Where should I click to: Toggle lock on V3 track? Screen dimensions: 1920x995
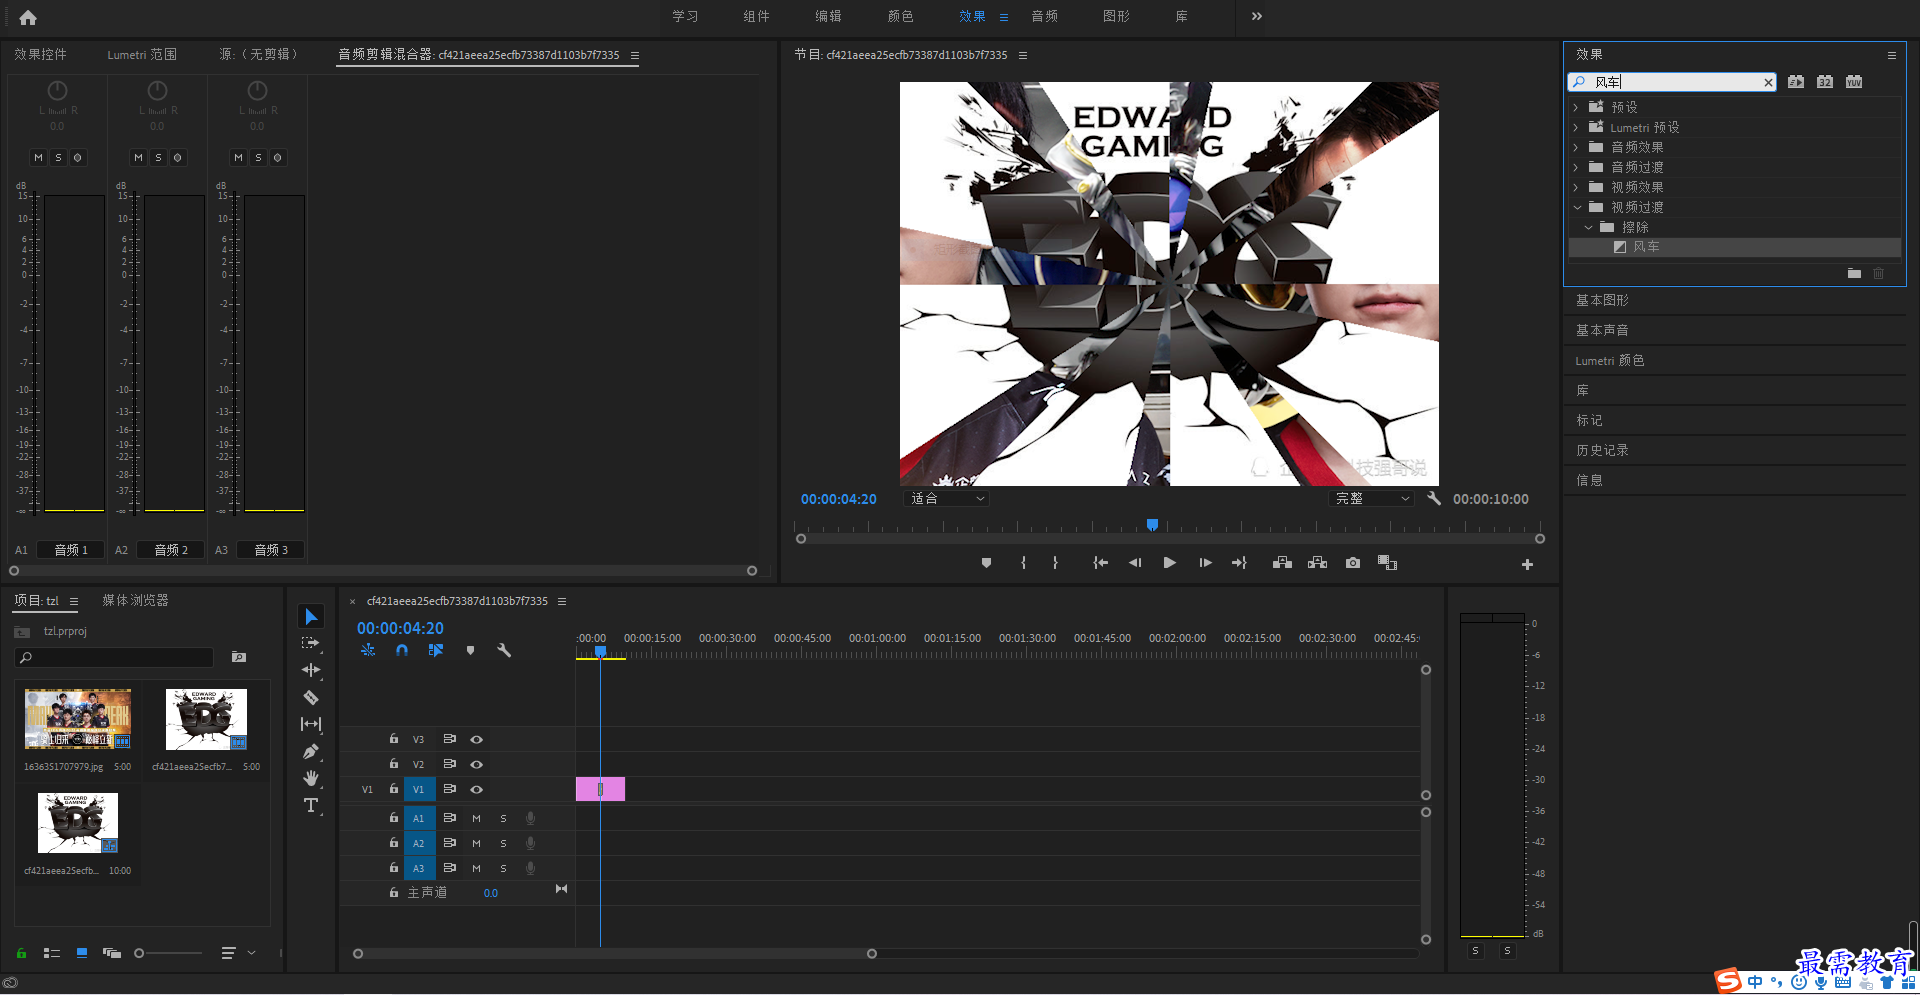click(394, 739)
